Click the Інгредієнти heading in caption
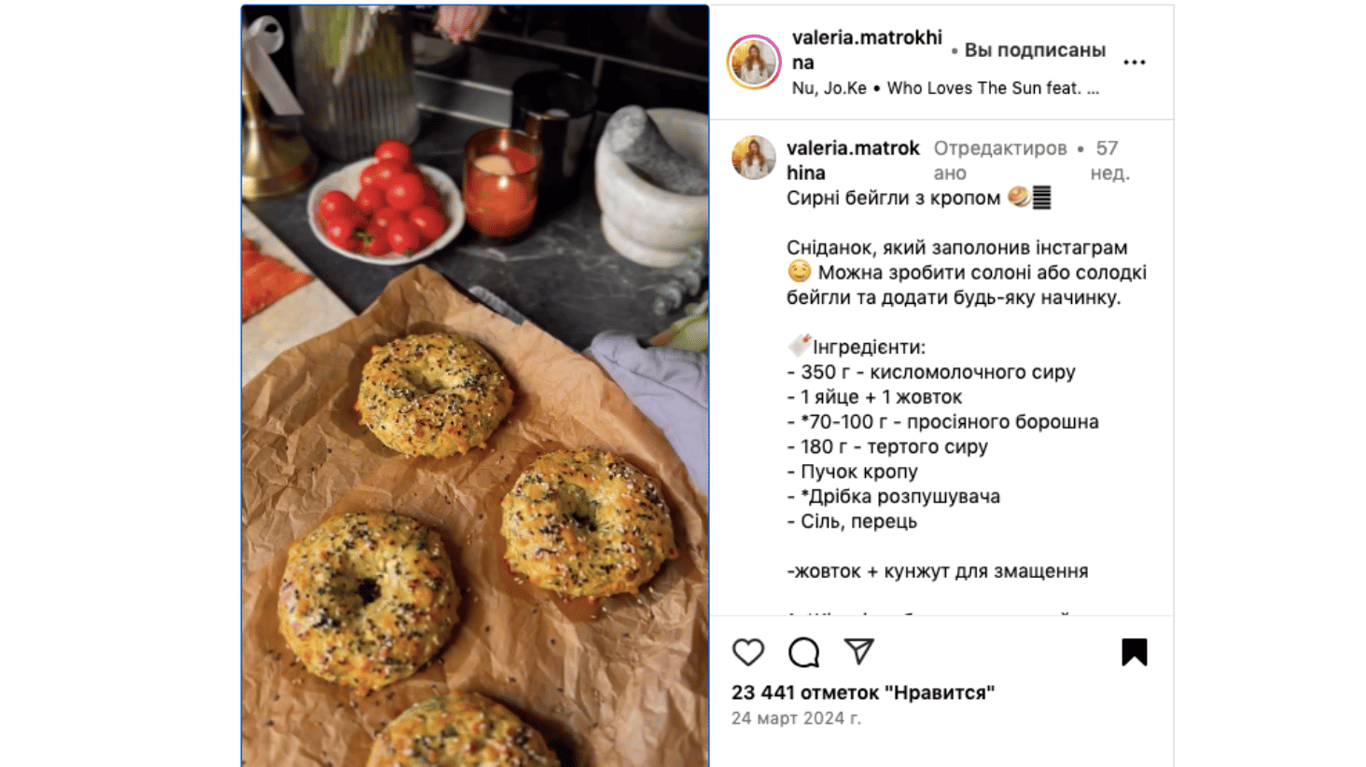 coord(869,347)
